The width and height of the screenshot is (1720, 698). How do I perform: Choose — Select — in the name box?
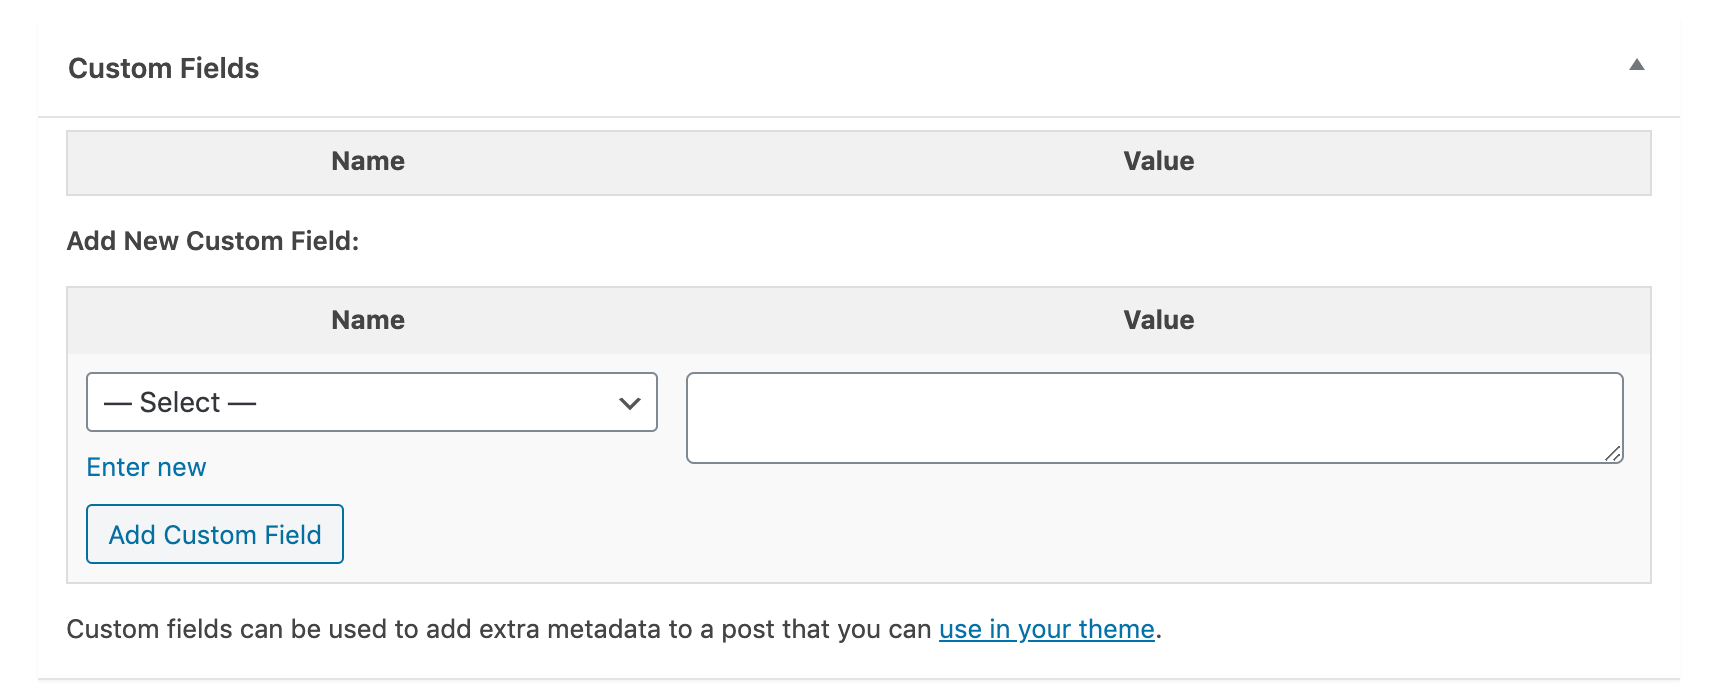[x=370, y=402]
